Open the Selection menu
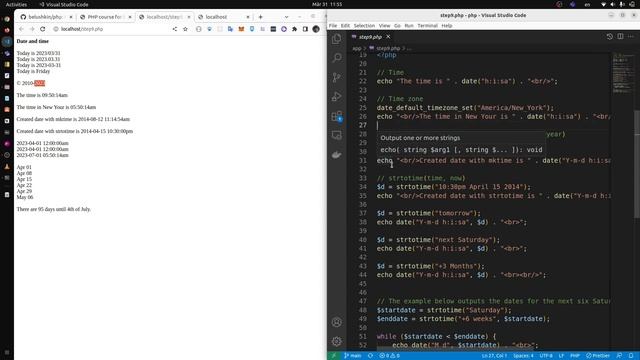 point(364,25)
